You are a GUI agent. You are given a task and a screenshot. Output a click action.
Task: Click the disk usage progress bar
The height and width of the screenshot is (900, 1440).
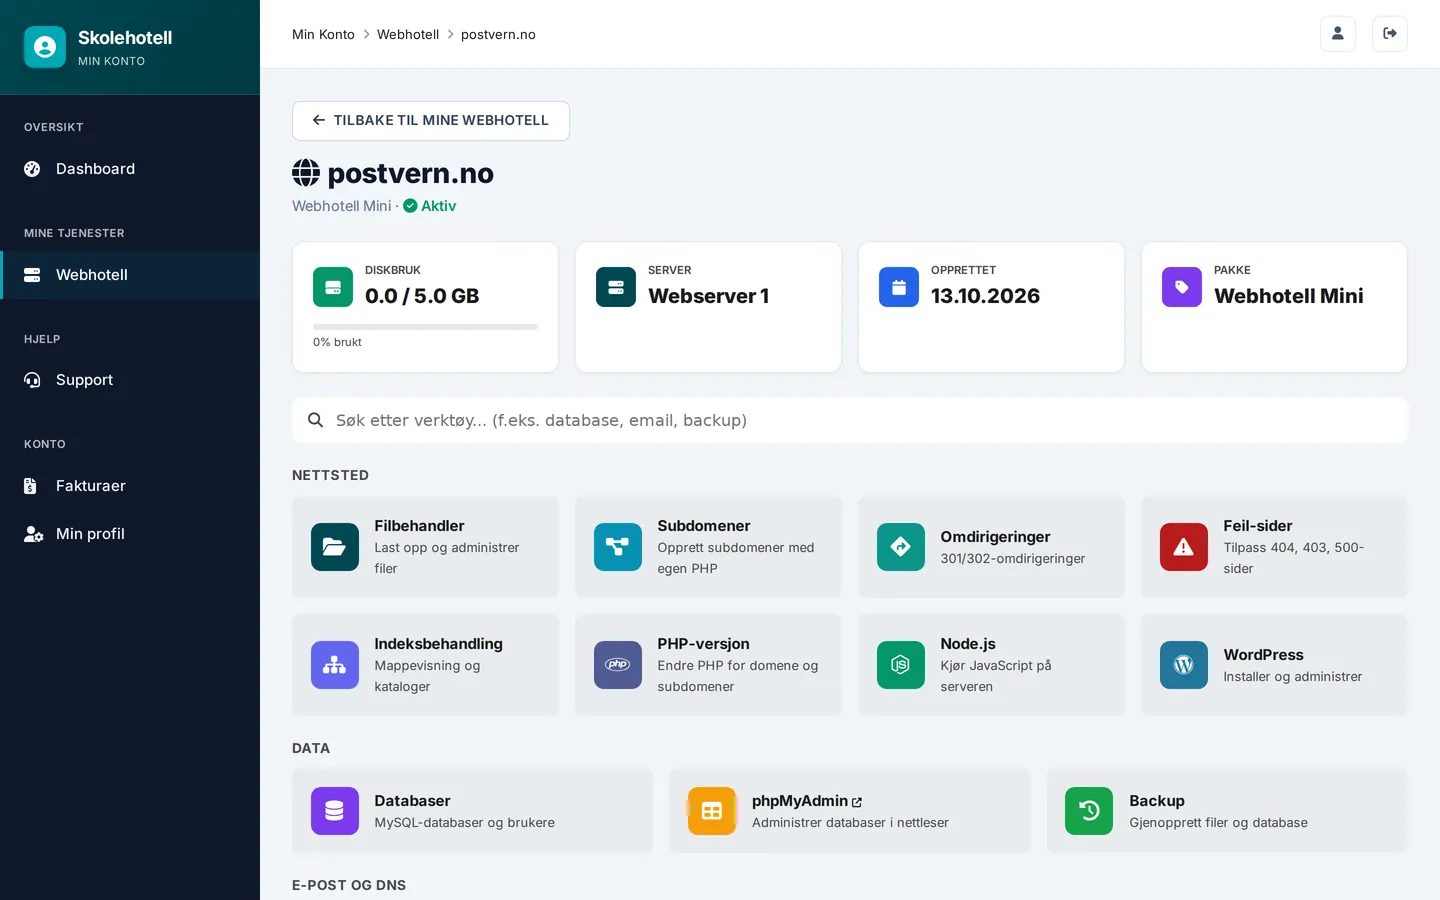coord(425,327)
